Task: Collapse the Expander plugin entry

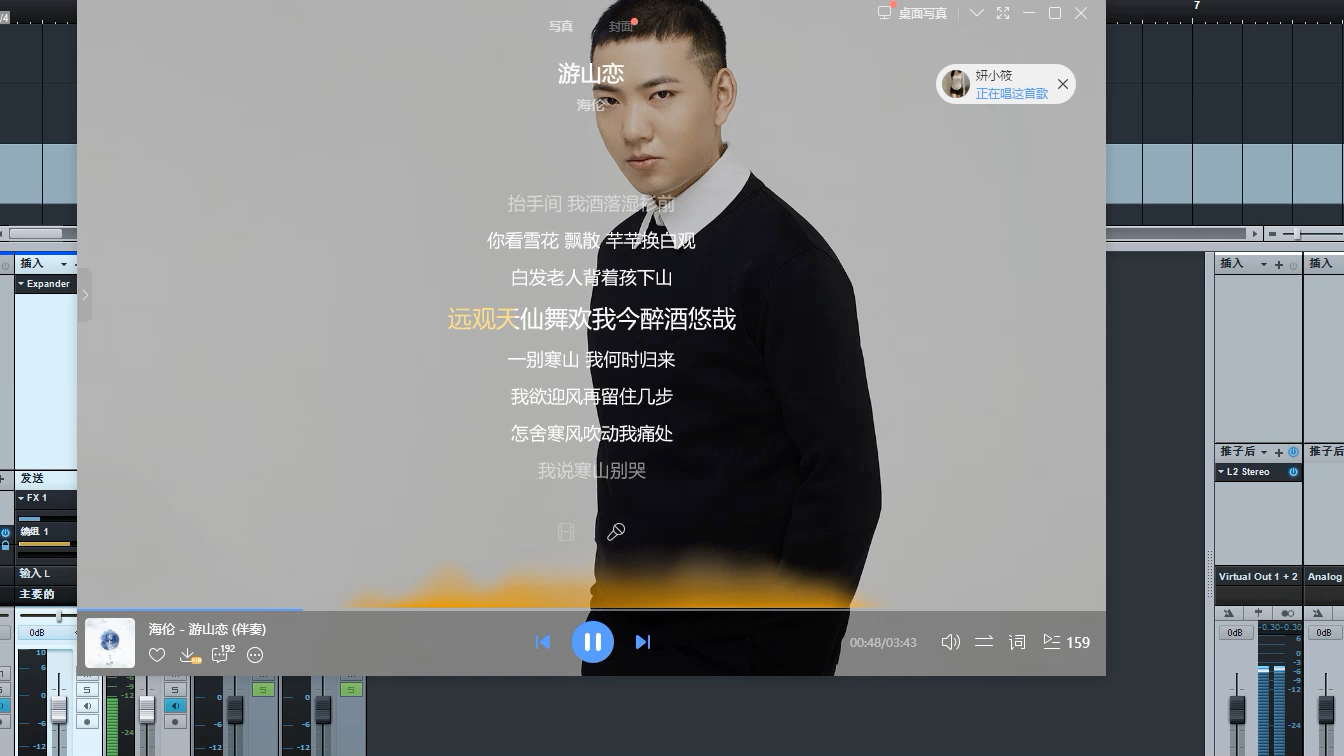Action: 23,284
